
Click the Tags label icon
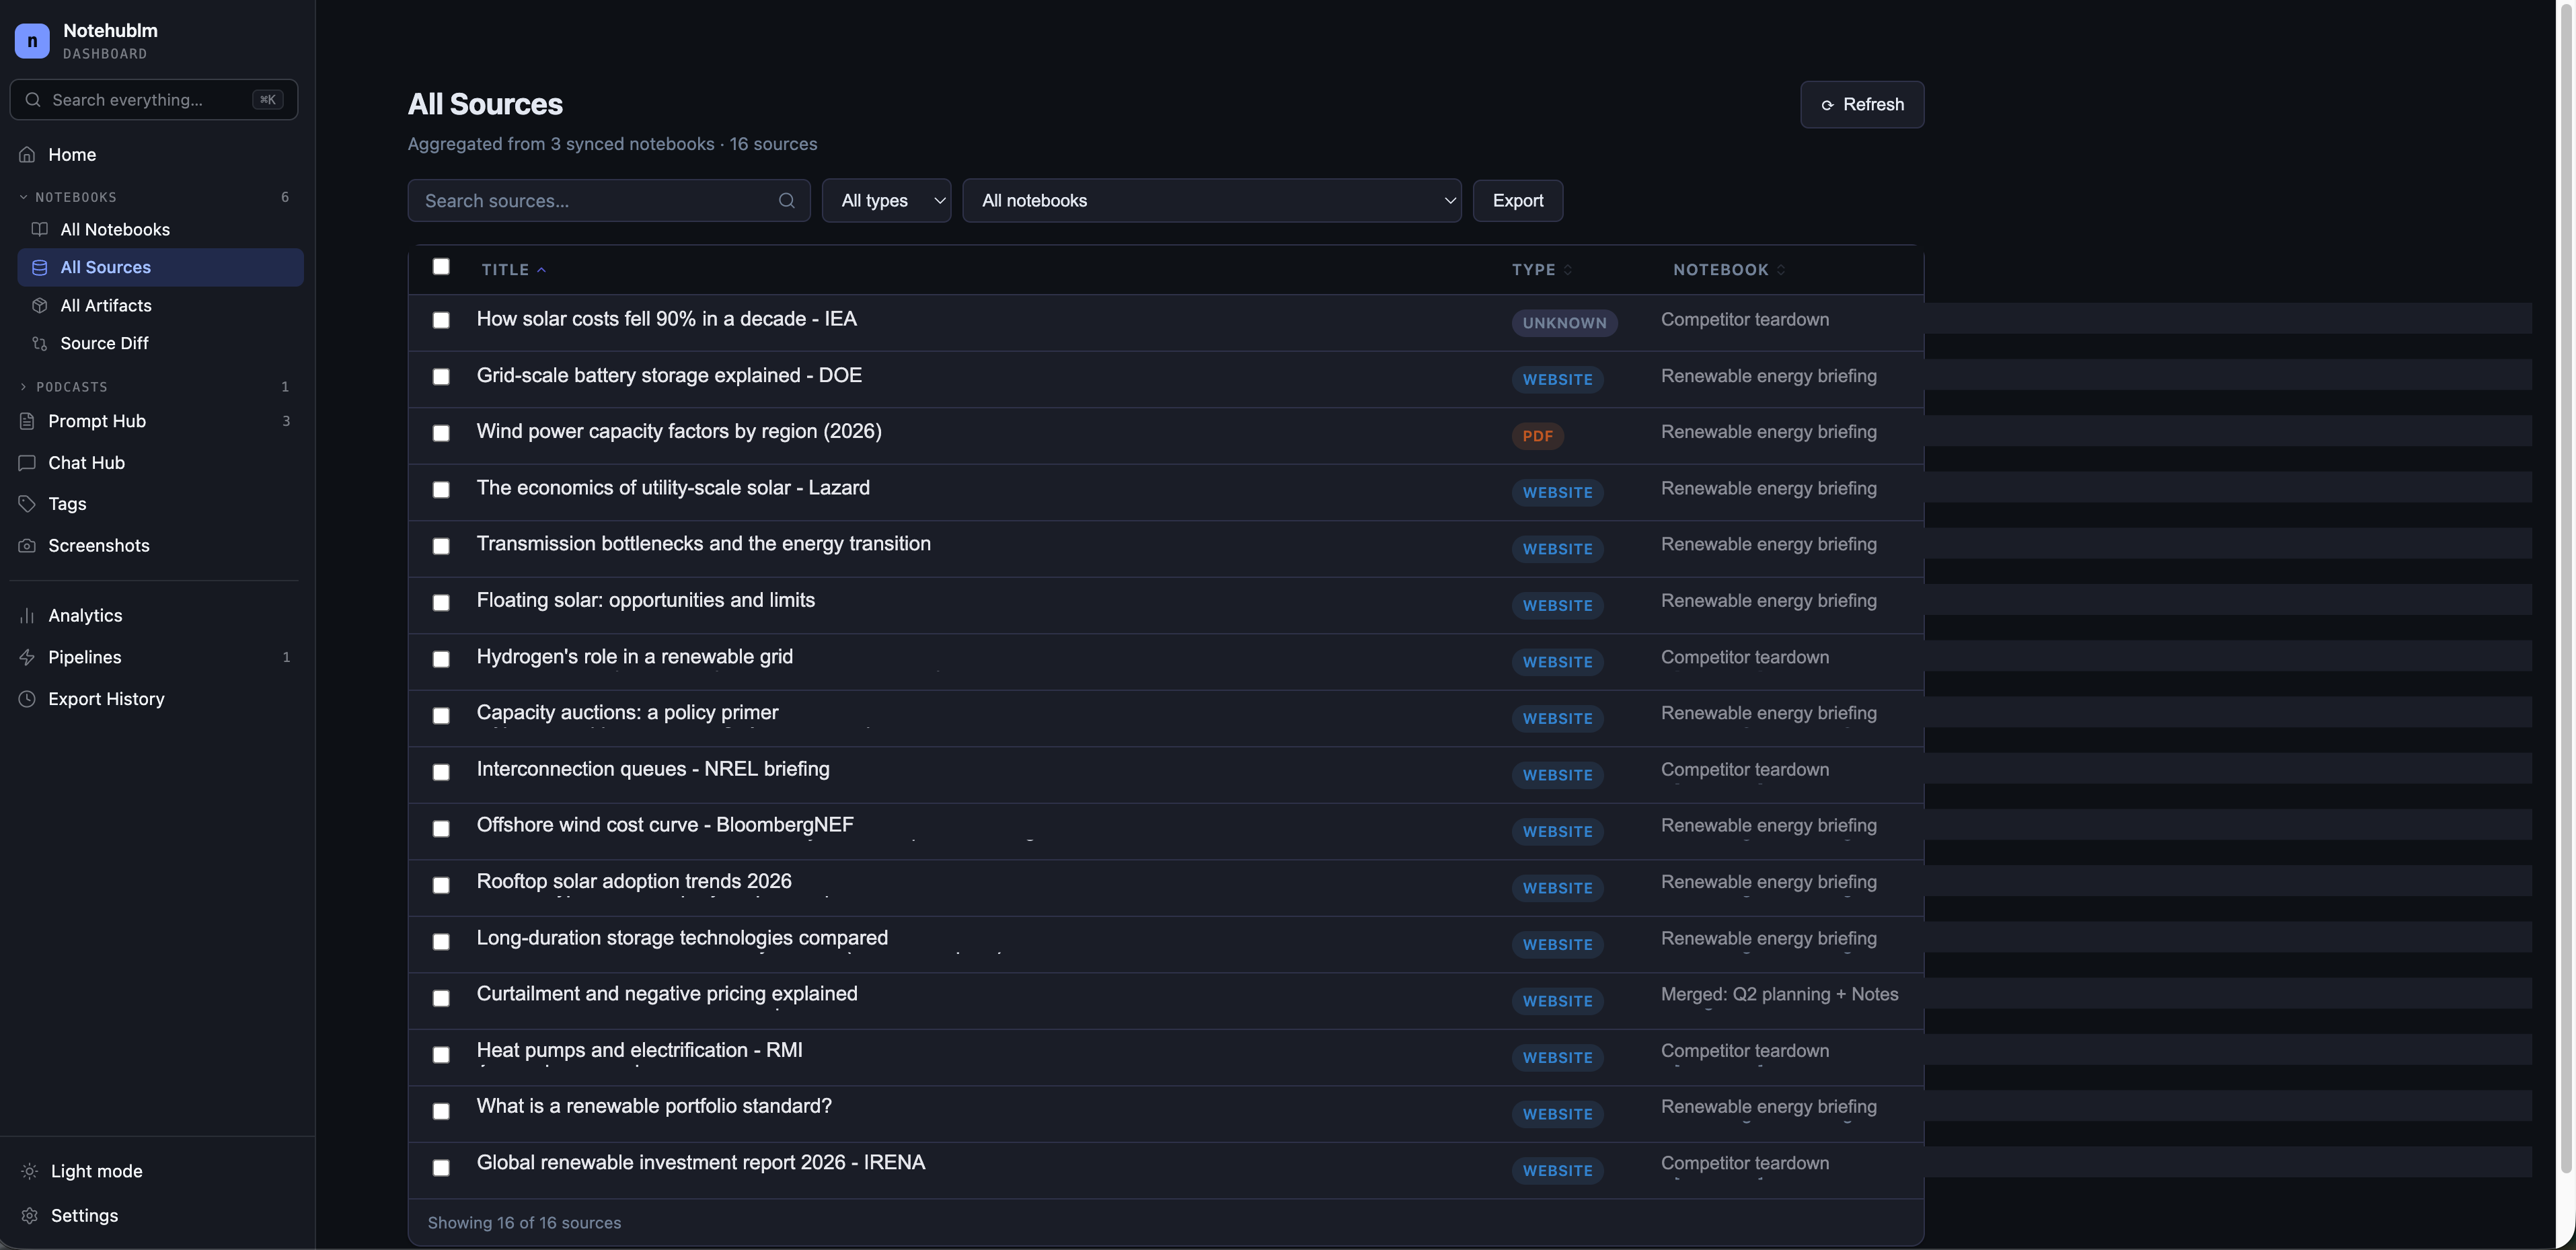[x=27, y=504]
